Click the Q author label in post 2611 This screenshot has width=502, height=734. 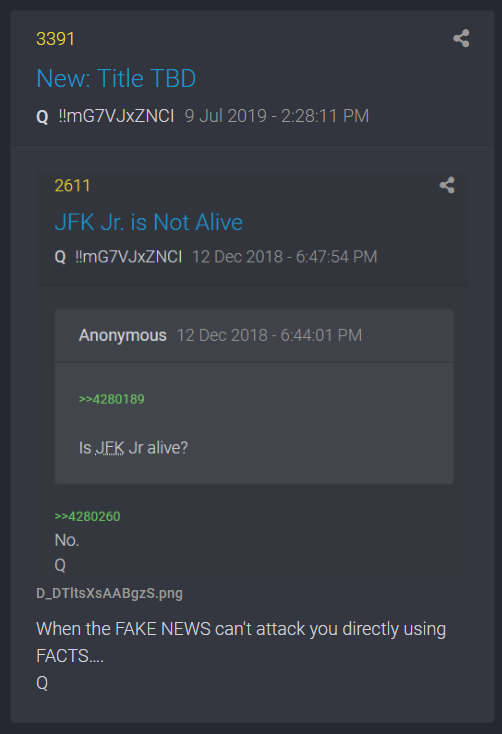(60, 257)
